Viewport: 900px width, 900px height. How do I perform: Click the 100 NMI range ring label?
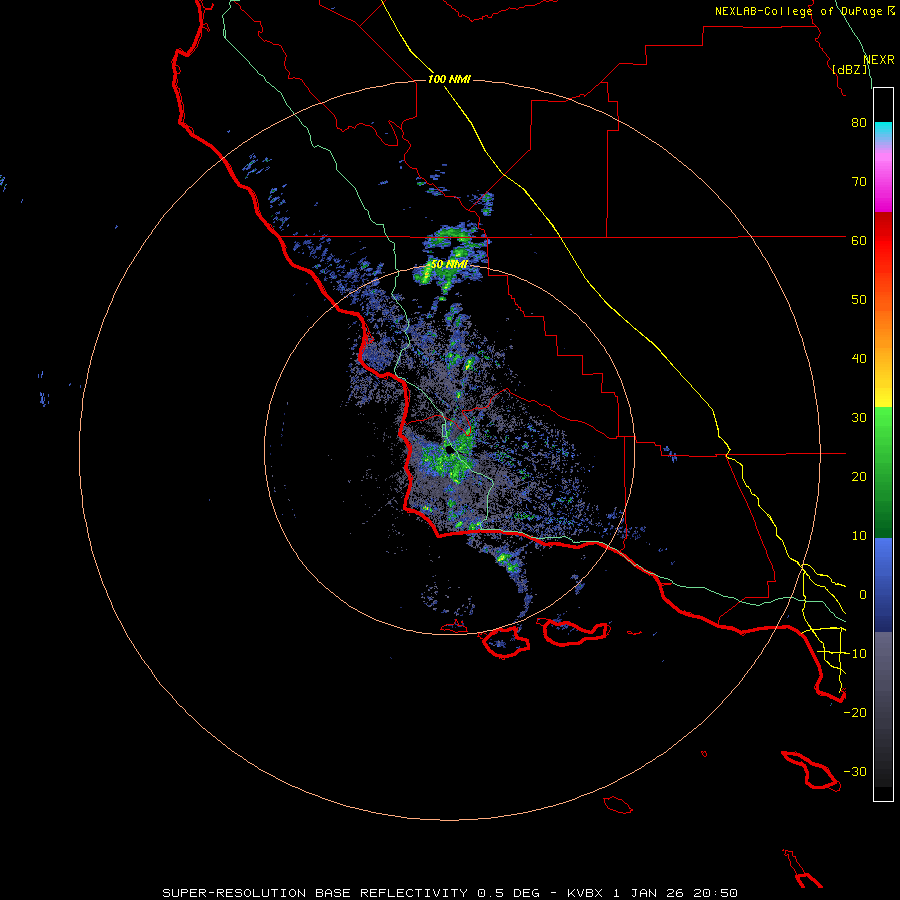[449, 79]
